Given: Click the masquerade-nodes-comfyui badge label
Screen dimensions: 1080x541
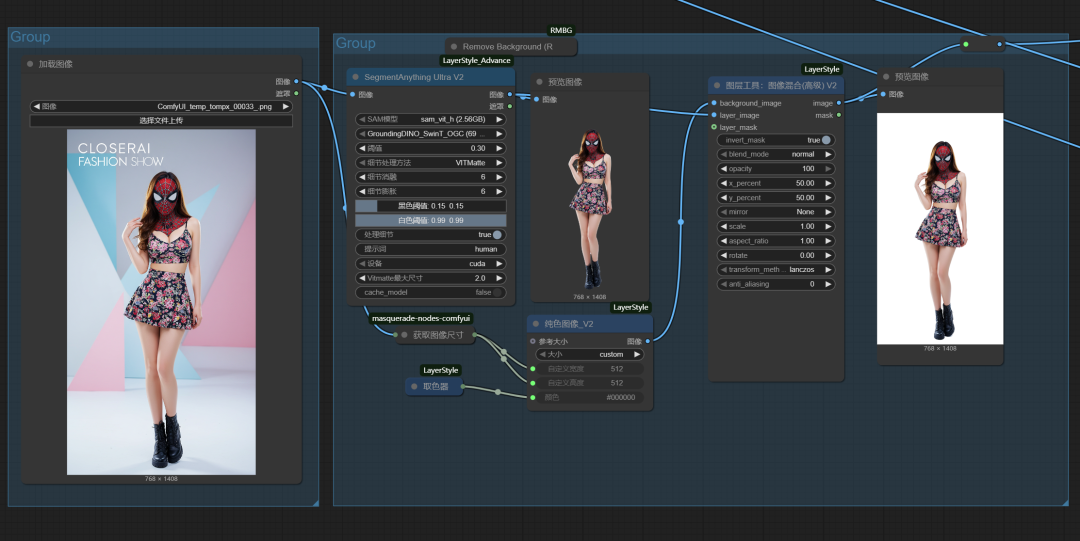Looking at the screenshot, I should coord(420,318).
